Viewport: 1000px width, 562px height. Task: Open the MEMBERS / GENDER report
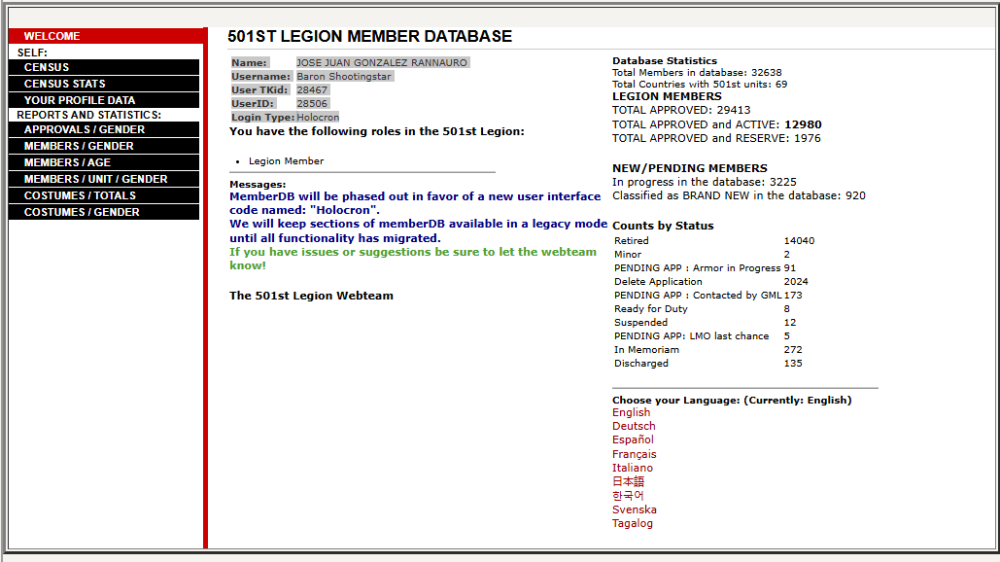tap(104, 146)
